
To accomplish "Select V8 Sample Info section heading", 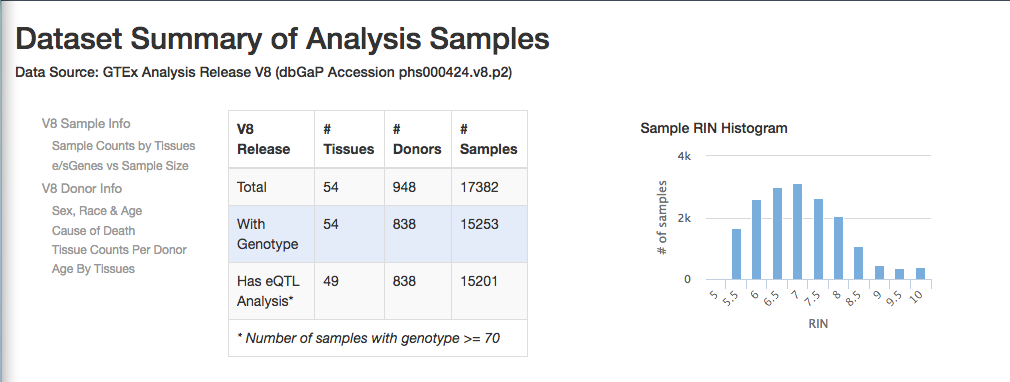I will coord(86,124).
